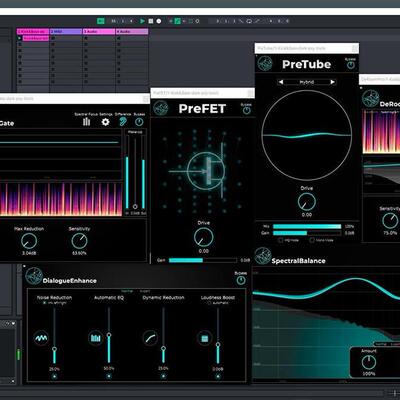Click the round Record button
The image size is (400, 400).
point(159,21)
